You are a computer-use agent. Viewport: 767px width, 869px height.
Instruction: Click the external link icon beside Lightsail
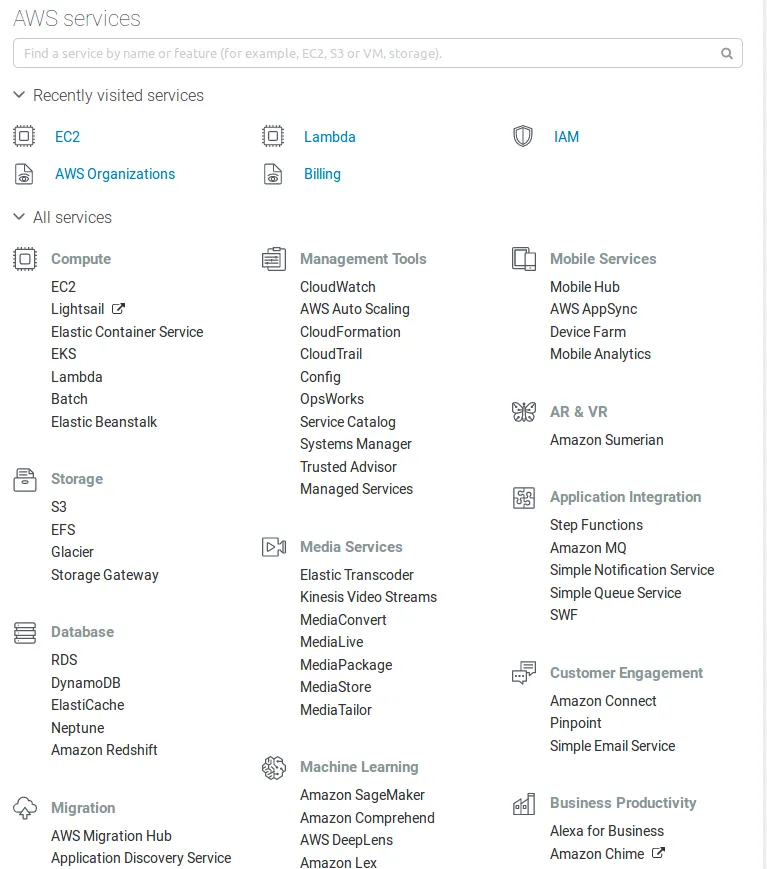pos(118,308)
